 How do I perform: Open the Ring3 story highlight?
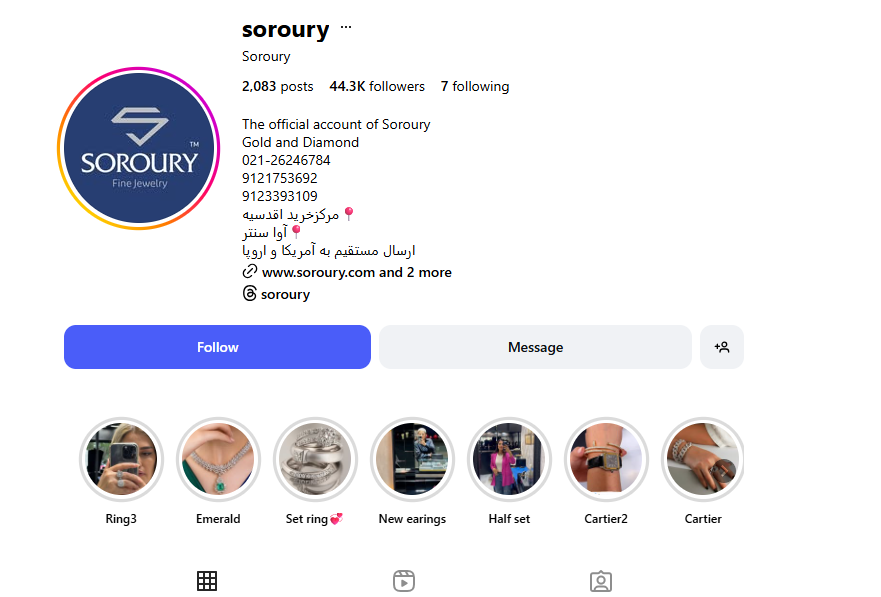[121, 459]
